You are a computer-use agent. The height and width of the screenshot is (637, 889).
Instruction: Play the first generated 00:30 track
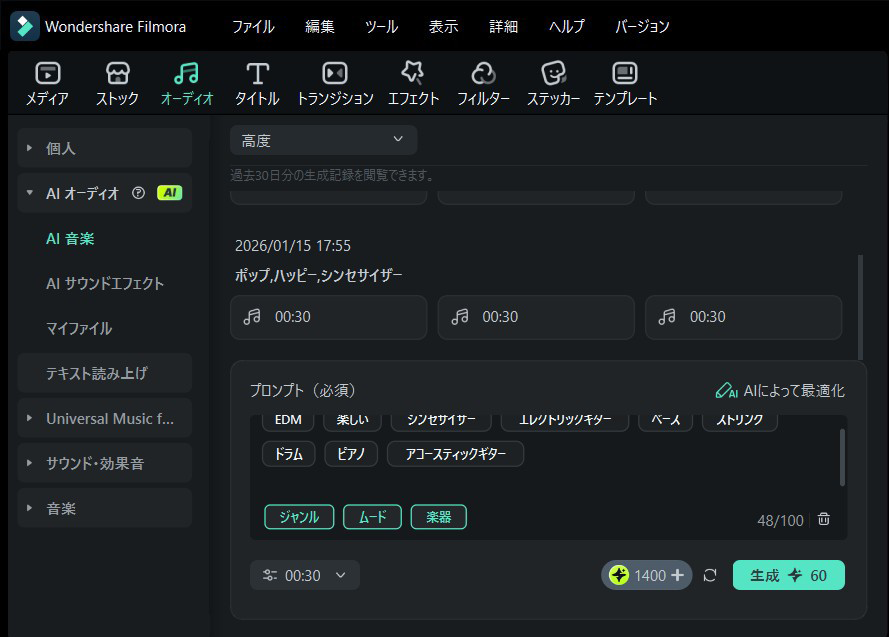pyautogui.click(x=328, y=316)
